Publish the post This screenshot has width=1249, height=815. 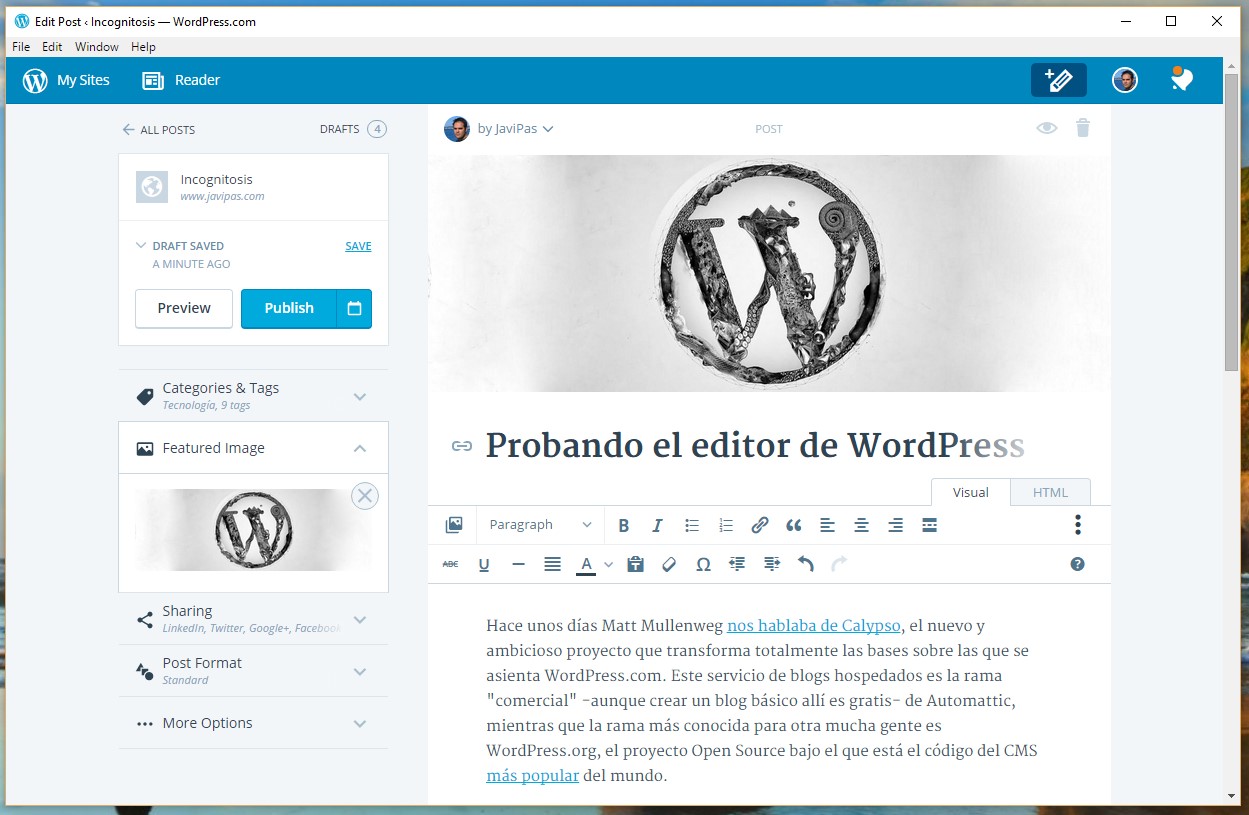click(289, 308)
